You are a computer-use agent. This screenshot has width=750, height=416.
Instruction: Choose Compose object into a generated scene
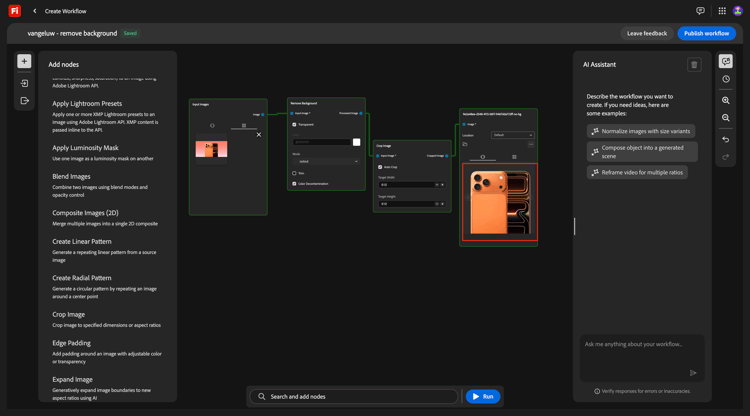pos(642,152)
